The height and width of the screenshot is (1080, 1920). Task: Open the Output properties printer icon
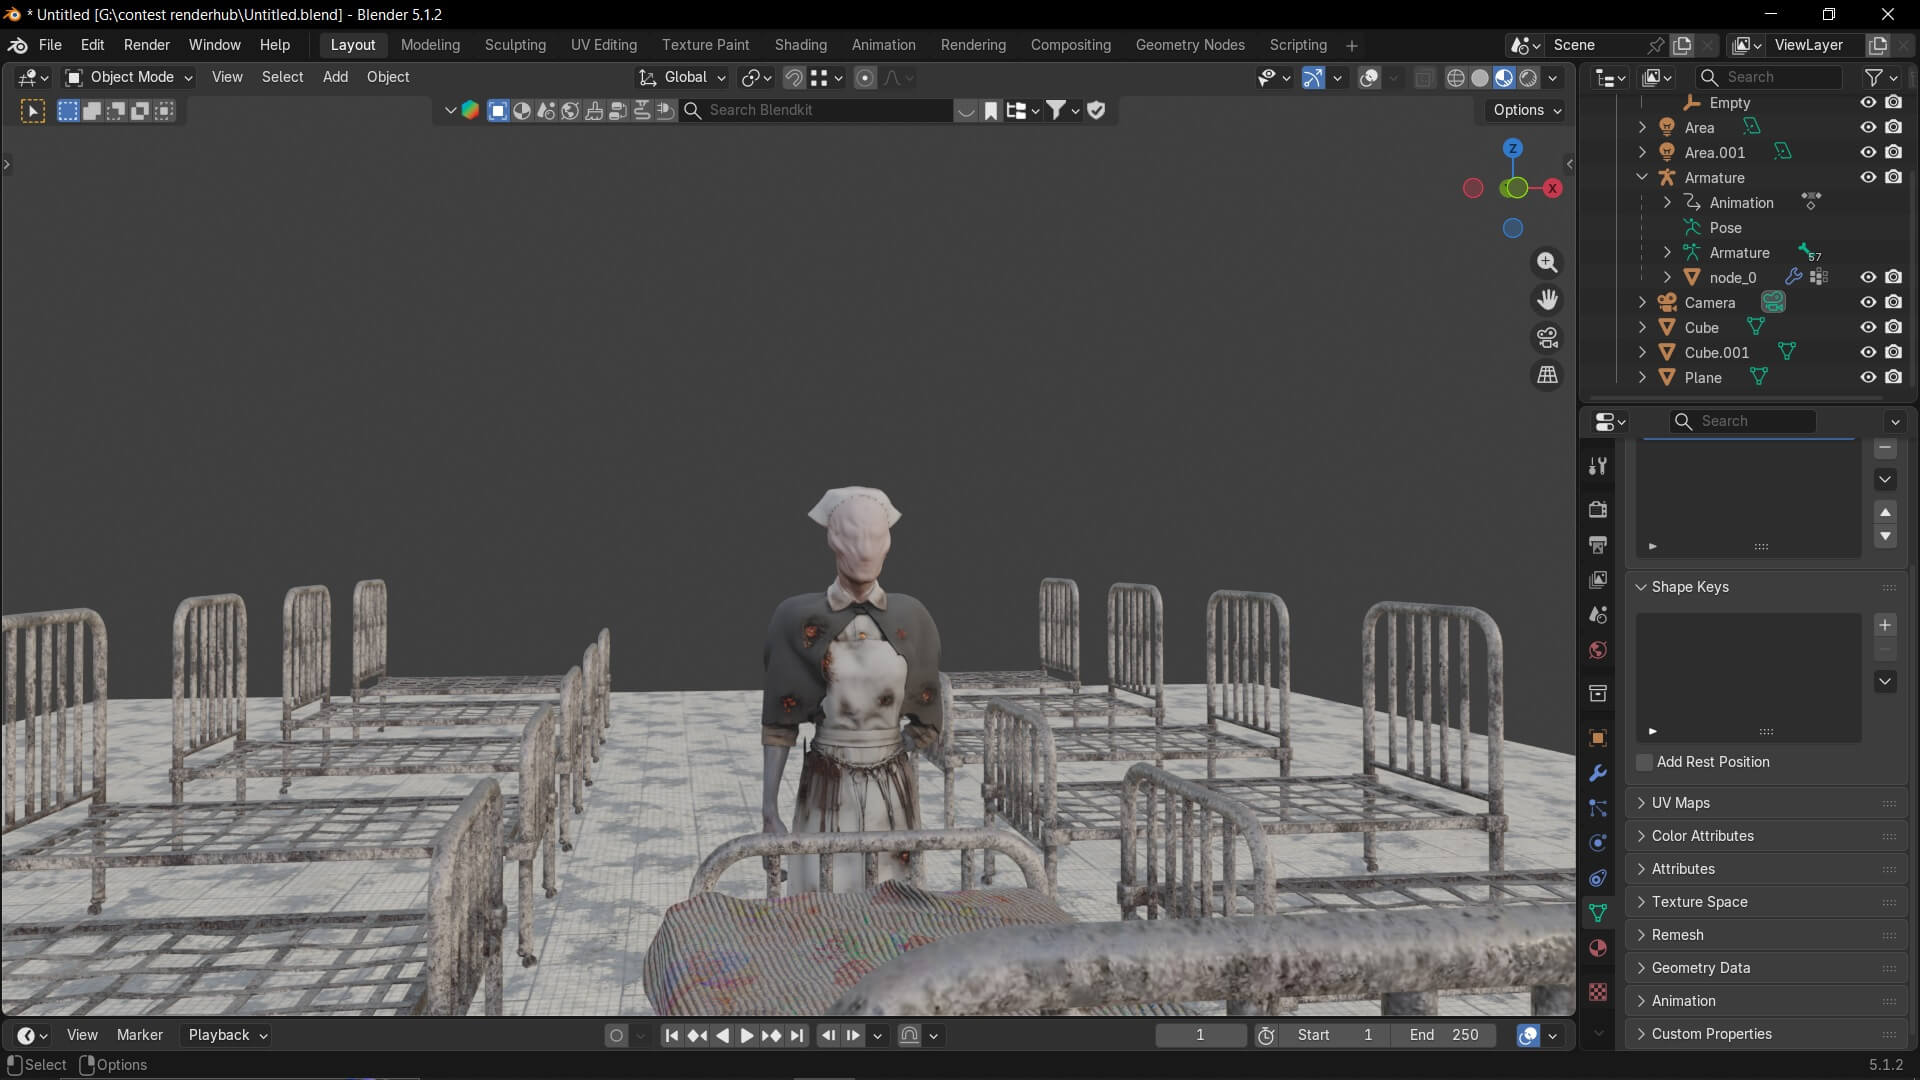pos(1598,545)
